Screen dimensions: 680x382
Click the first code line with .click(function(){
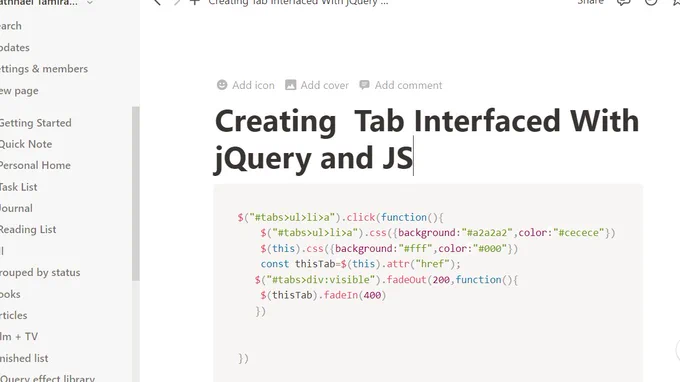(x=340, y=217)
